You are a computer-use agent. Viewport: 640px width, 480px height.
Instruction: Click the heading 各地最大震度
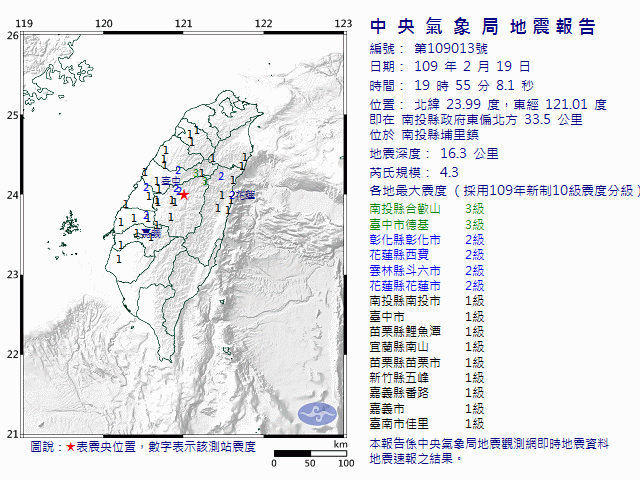(408, 191)
